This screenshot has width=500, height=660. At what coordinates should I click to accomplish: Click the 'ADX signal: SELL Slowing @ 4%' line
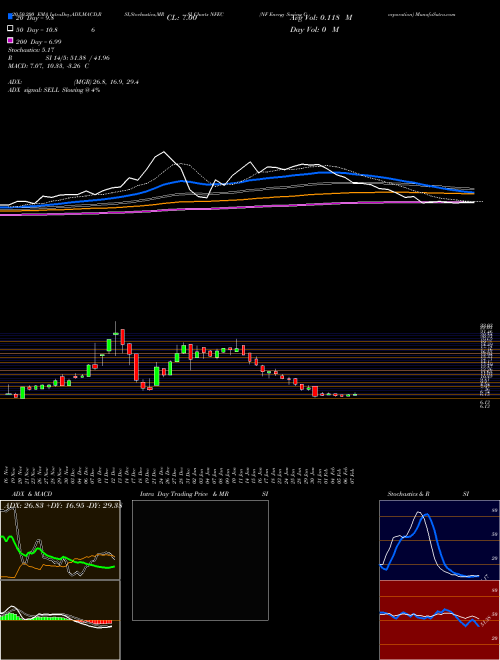tap(54, 90)
